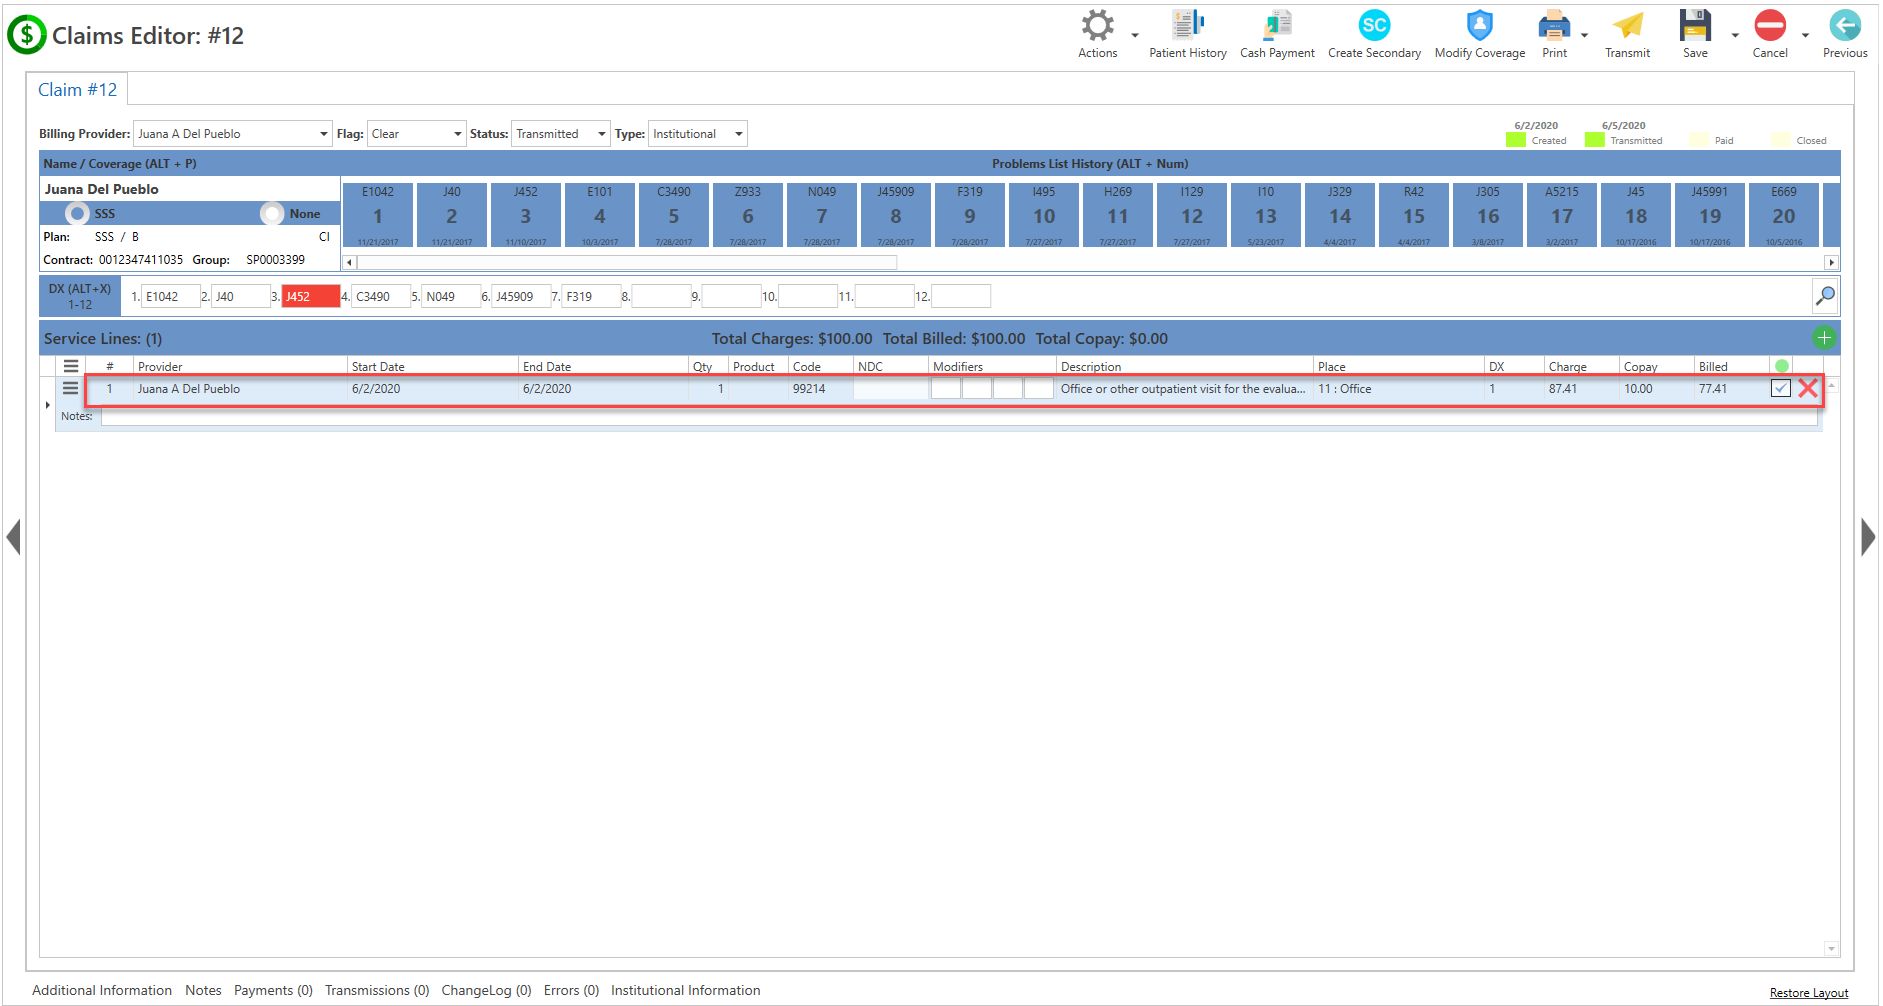The width and height of the screenshot is (1883, 1006).
Task: Expand the Cancel dropdown arrow
Action: point(1806,35)
